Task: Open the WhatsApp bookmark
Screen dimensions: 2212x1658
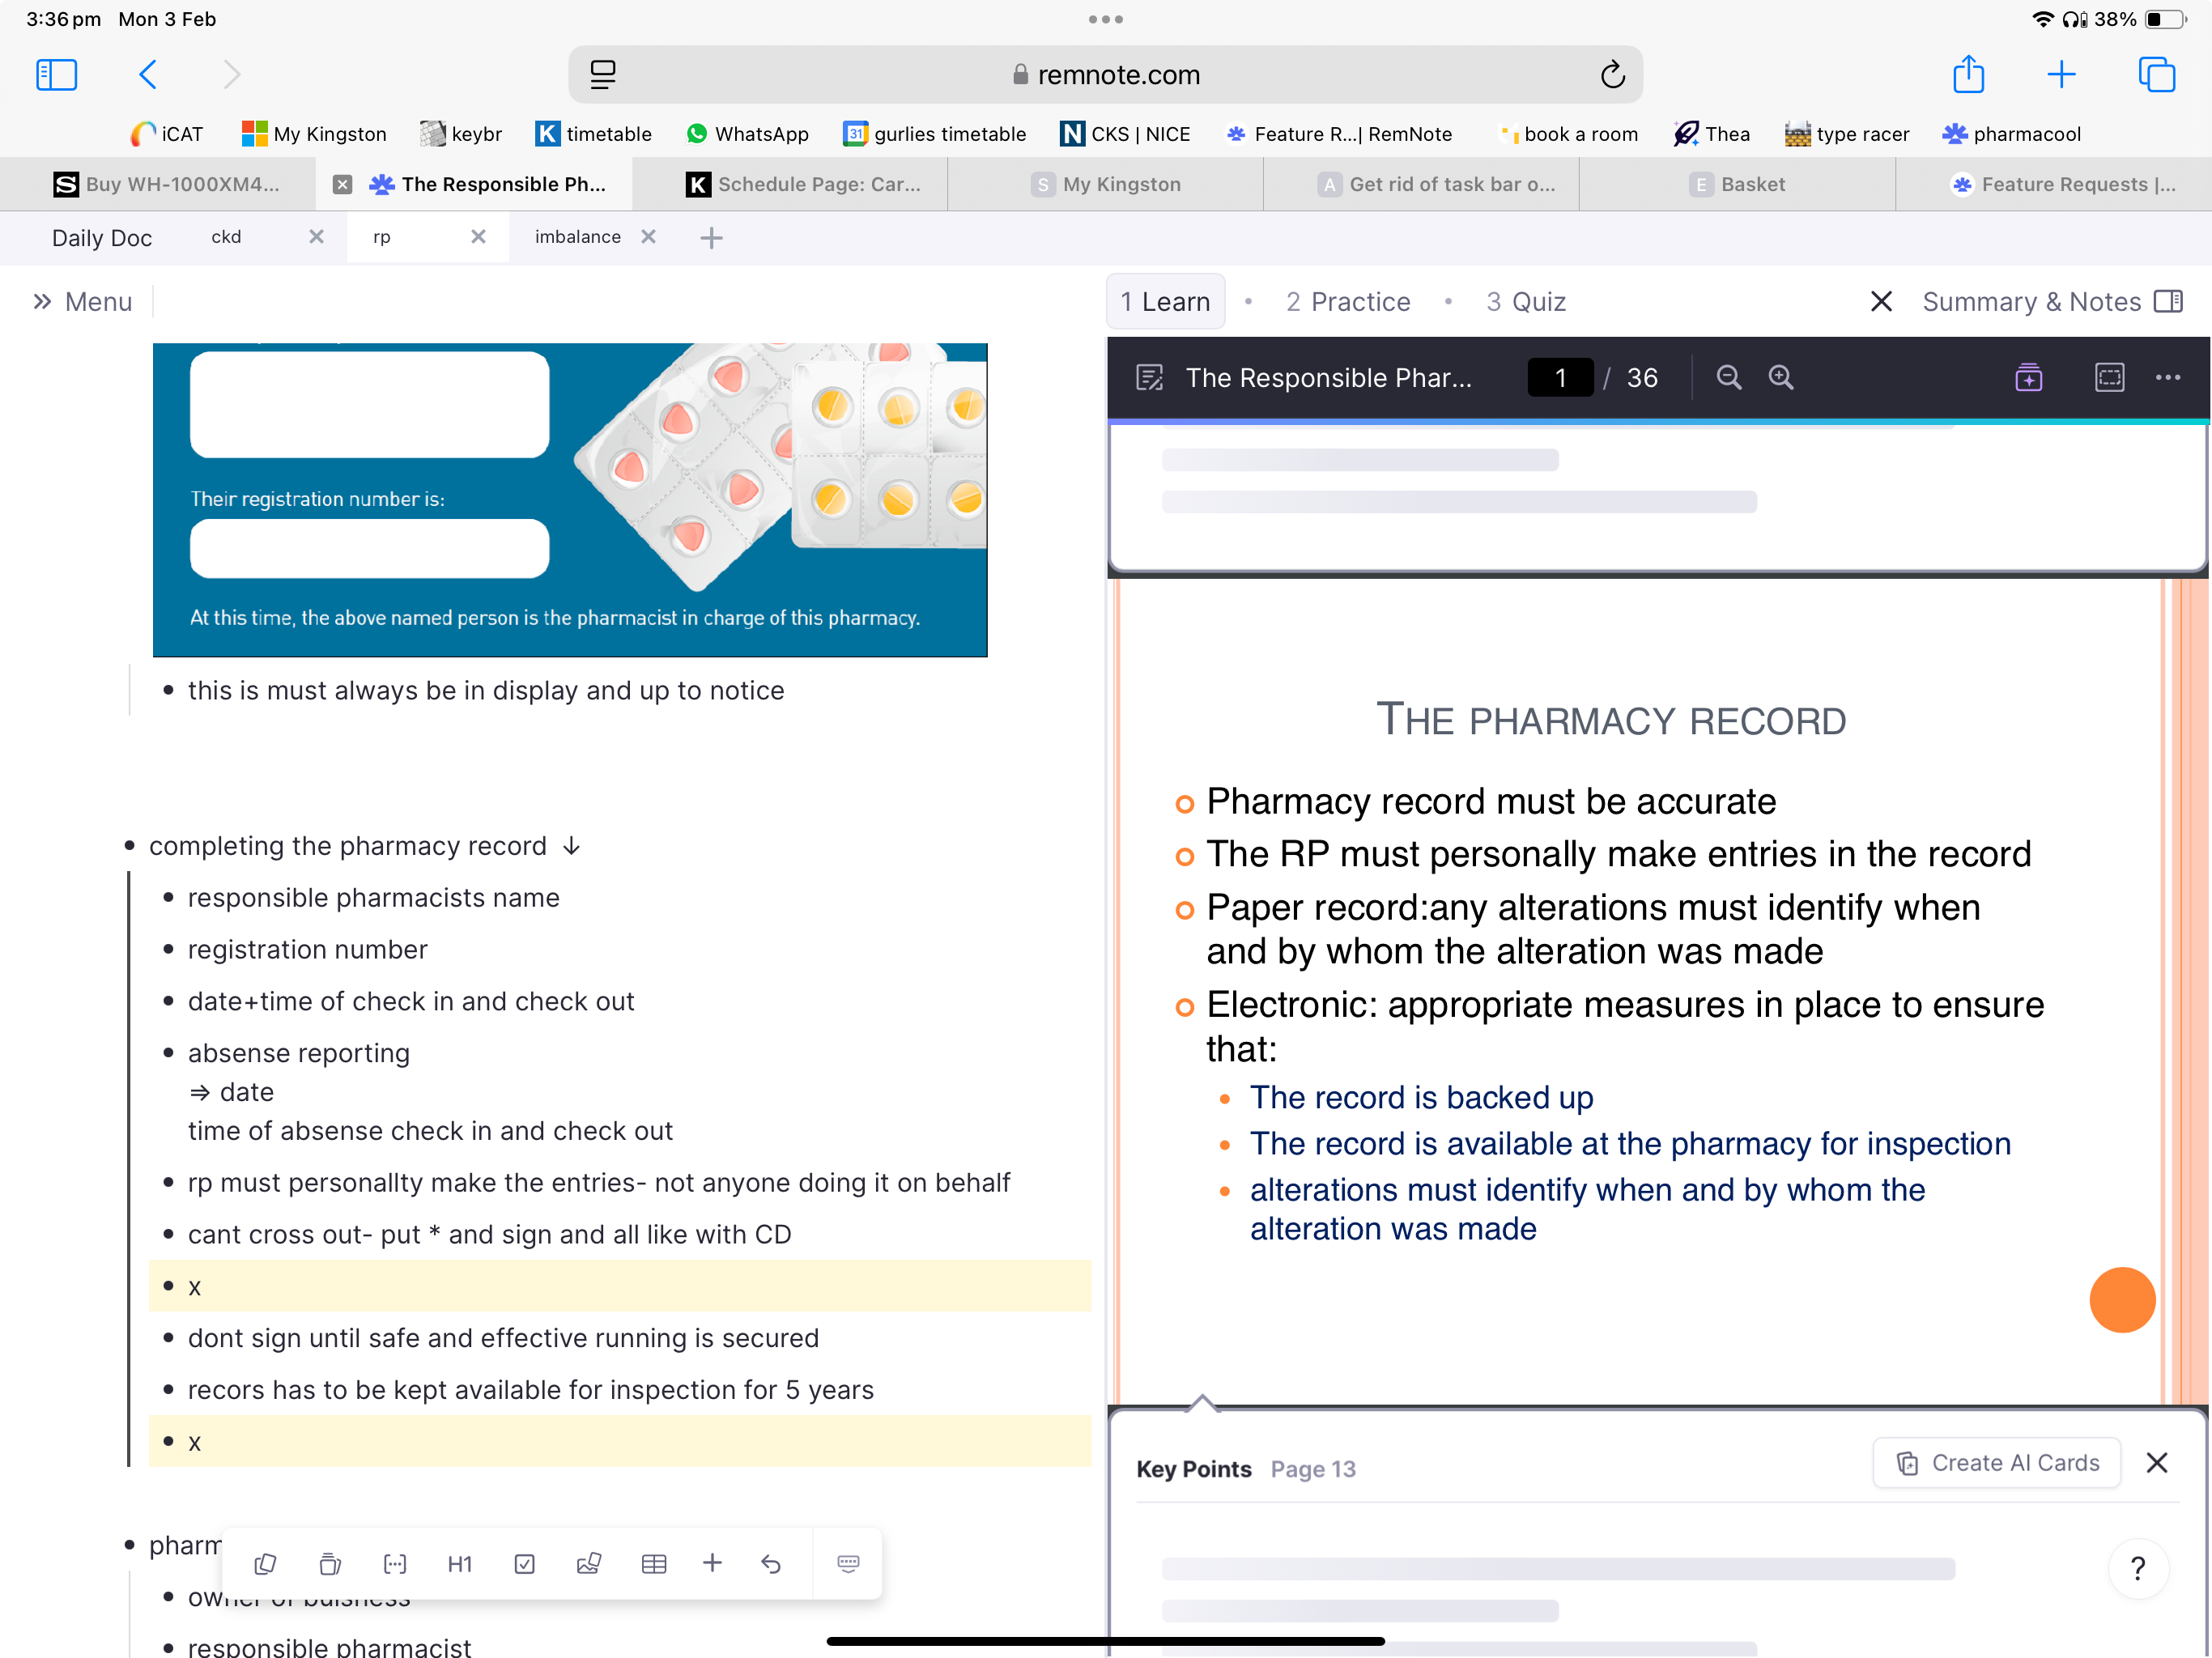Action: point(747,133)
